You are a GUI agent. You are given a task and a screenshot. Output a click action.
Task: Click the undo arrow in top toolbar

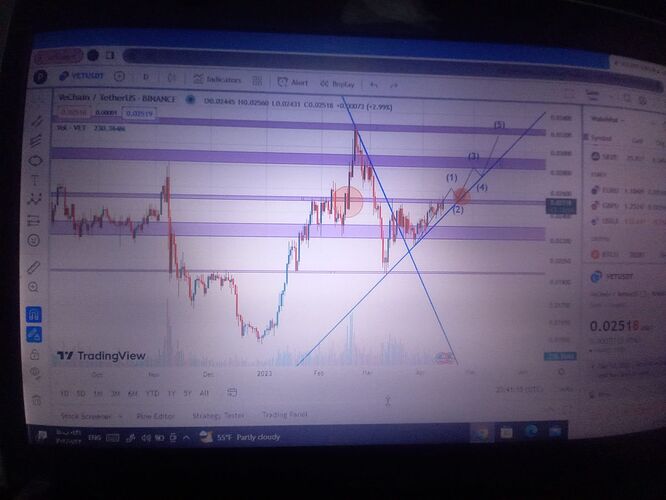click(x=373, y=84)
